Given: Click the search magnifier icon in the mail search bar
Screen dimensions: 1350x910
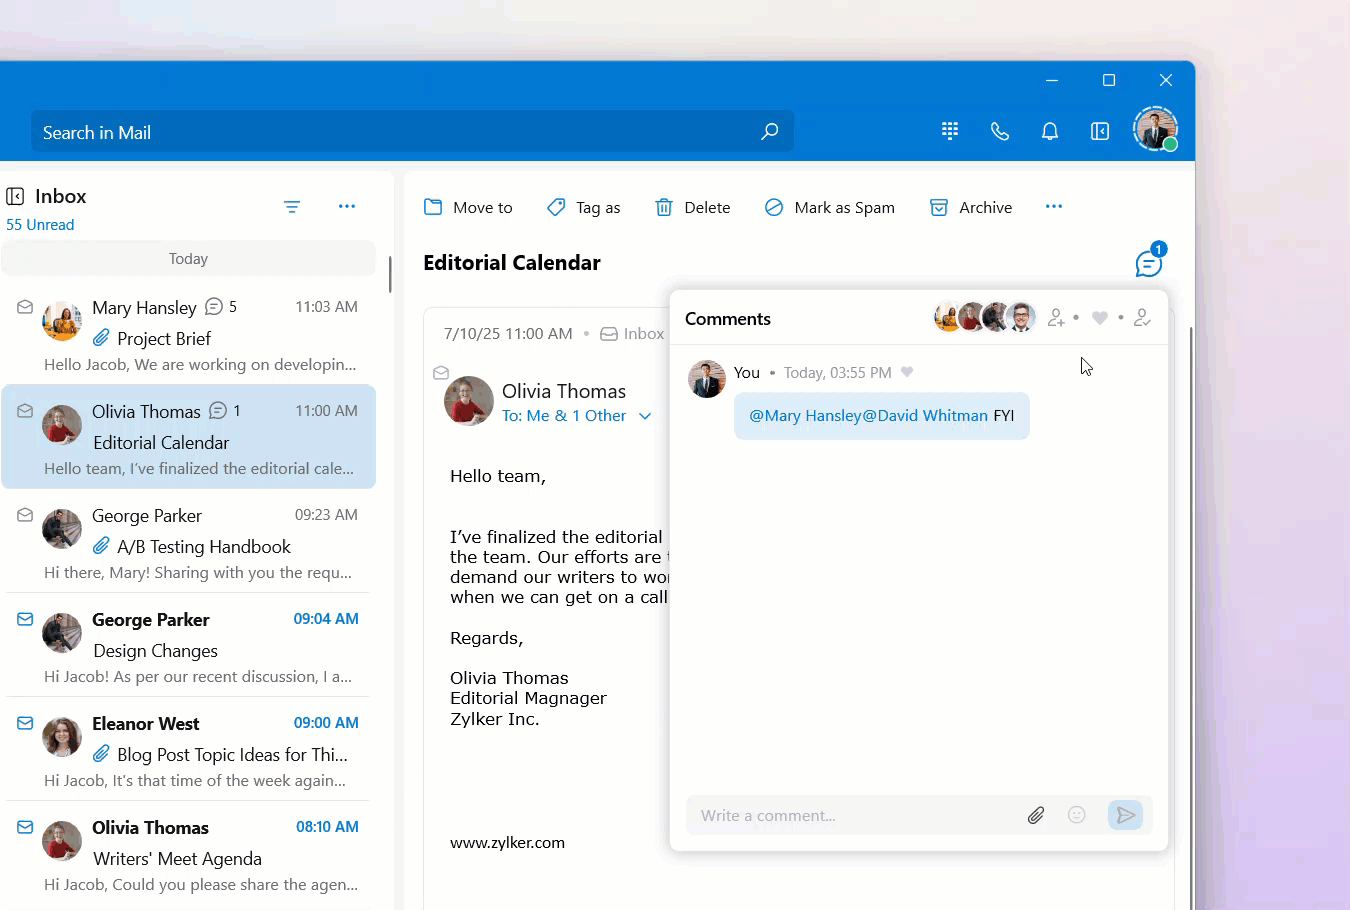Looking at the screenshot, I should [769, 132].
